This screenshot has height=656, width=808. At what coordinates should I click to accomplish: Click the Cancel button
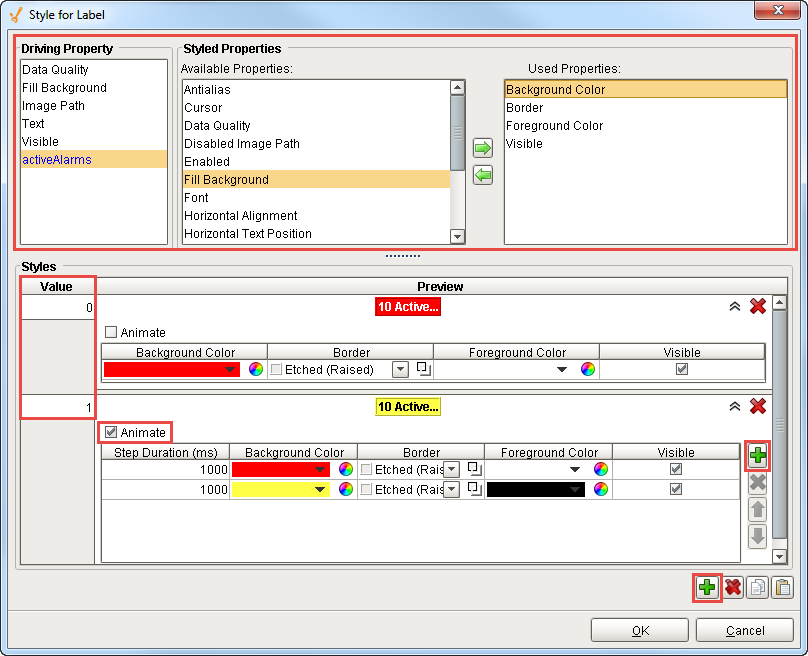(744, 630)
